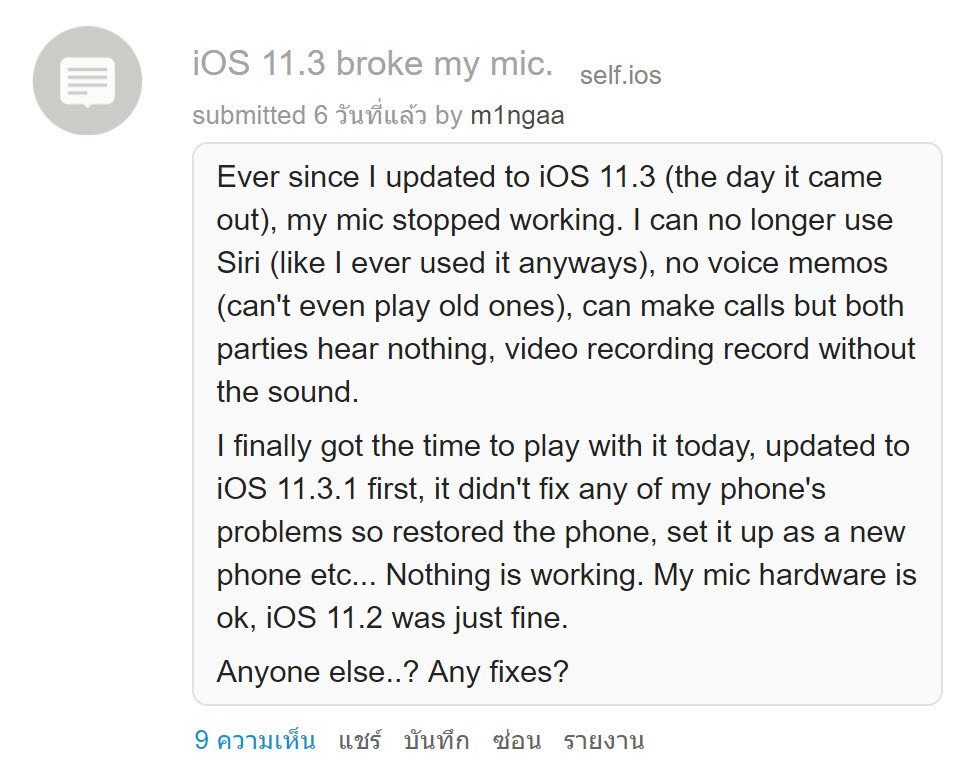Viewport: 966px width, 773px height.
Task: Click the question 'Anyone else..? Any fixes?'
Action: coord(391,671)
